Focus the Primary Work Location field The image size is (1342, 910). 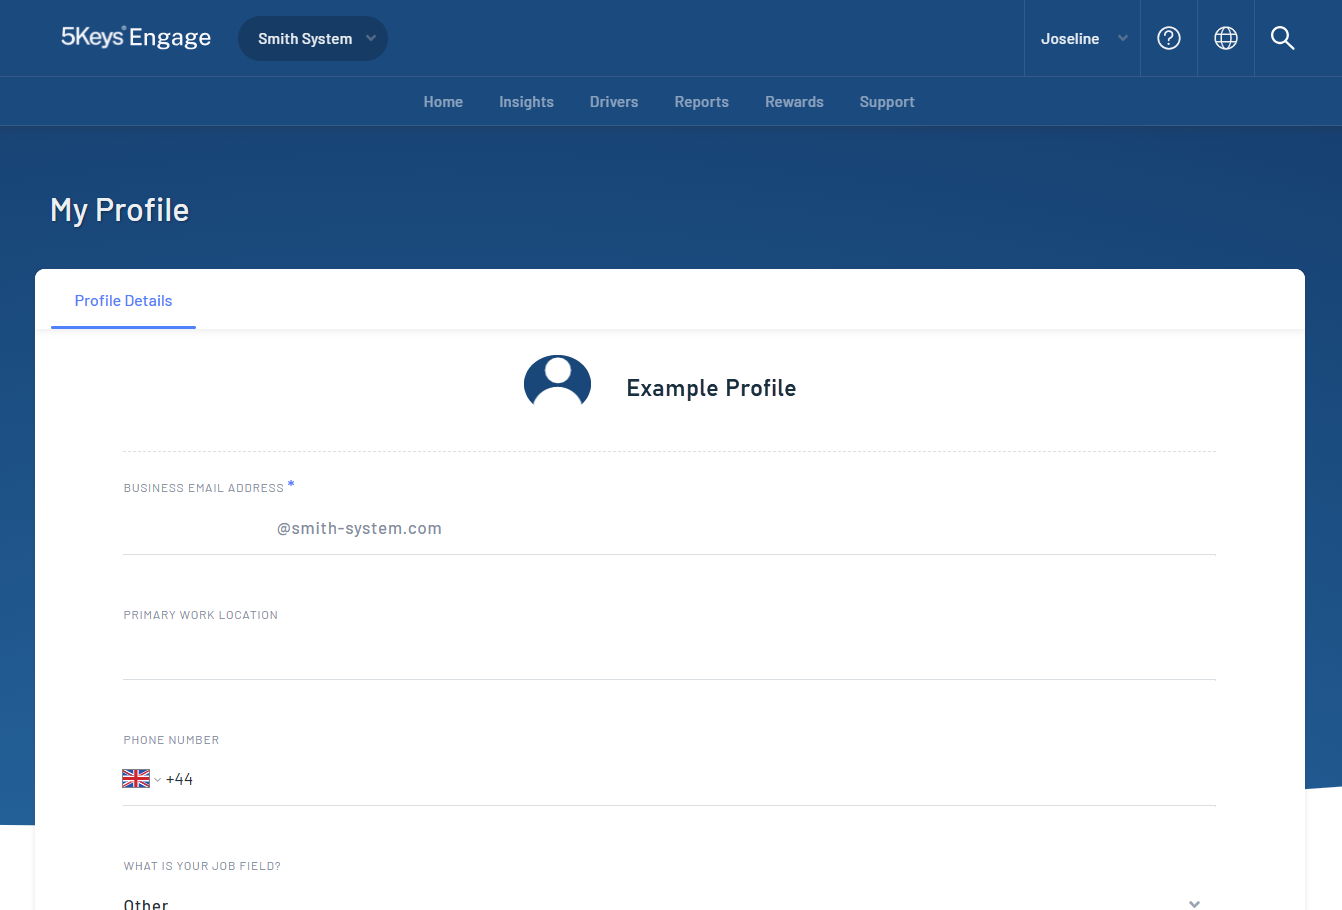pos(668,655)
